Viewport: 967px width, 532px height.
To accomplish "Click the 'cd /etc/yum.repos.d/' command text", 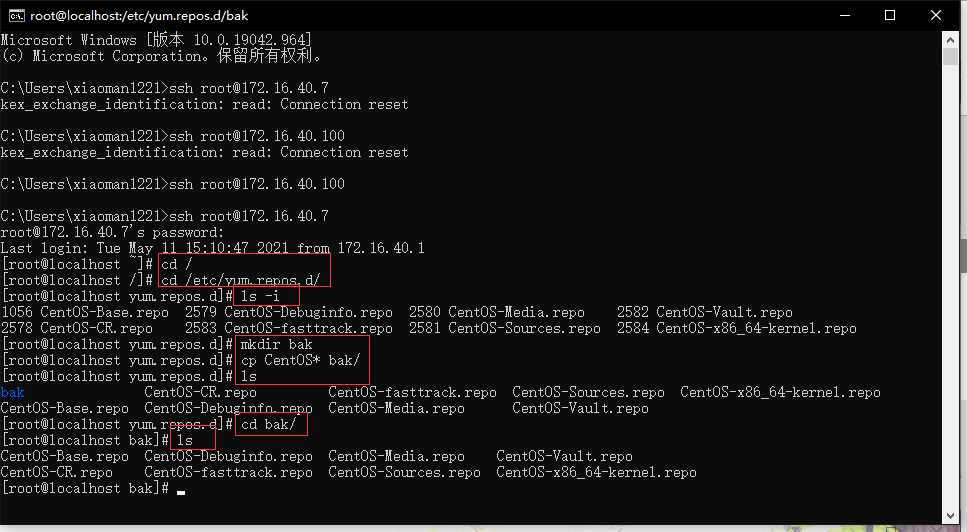I will (x=240, y=280).
